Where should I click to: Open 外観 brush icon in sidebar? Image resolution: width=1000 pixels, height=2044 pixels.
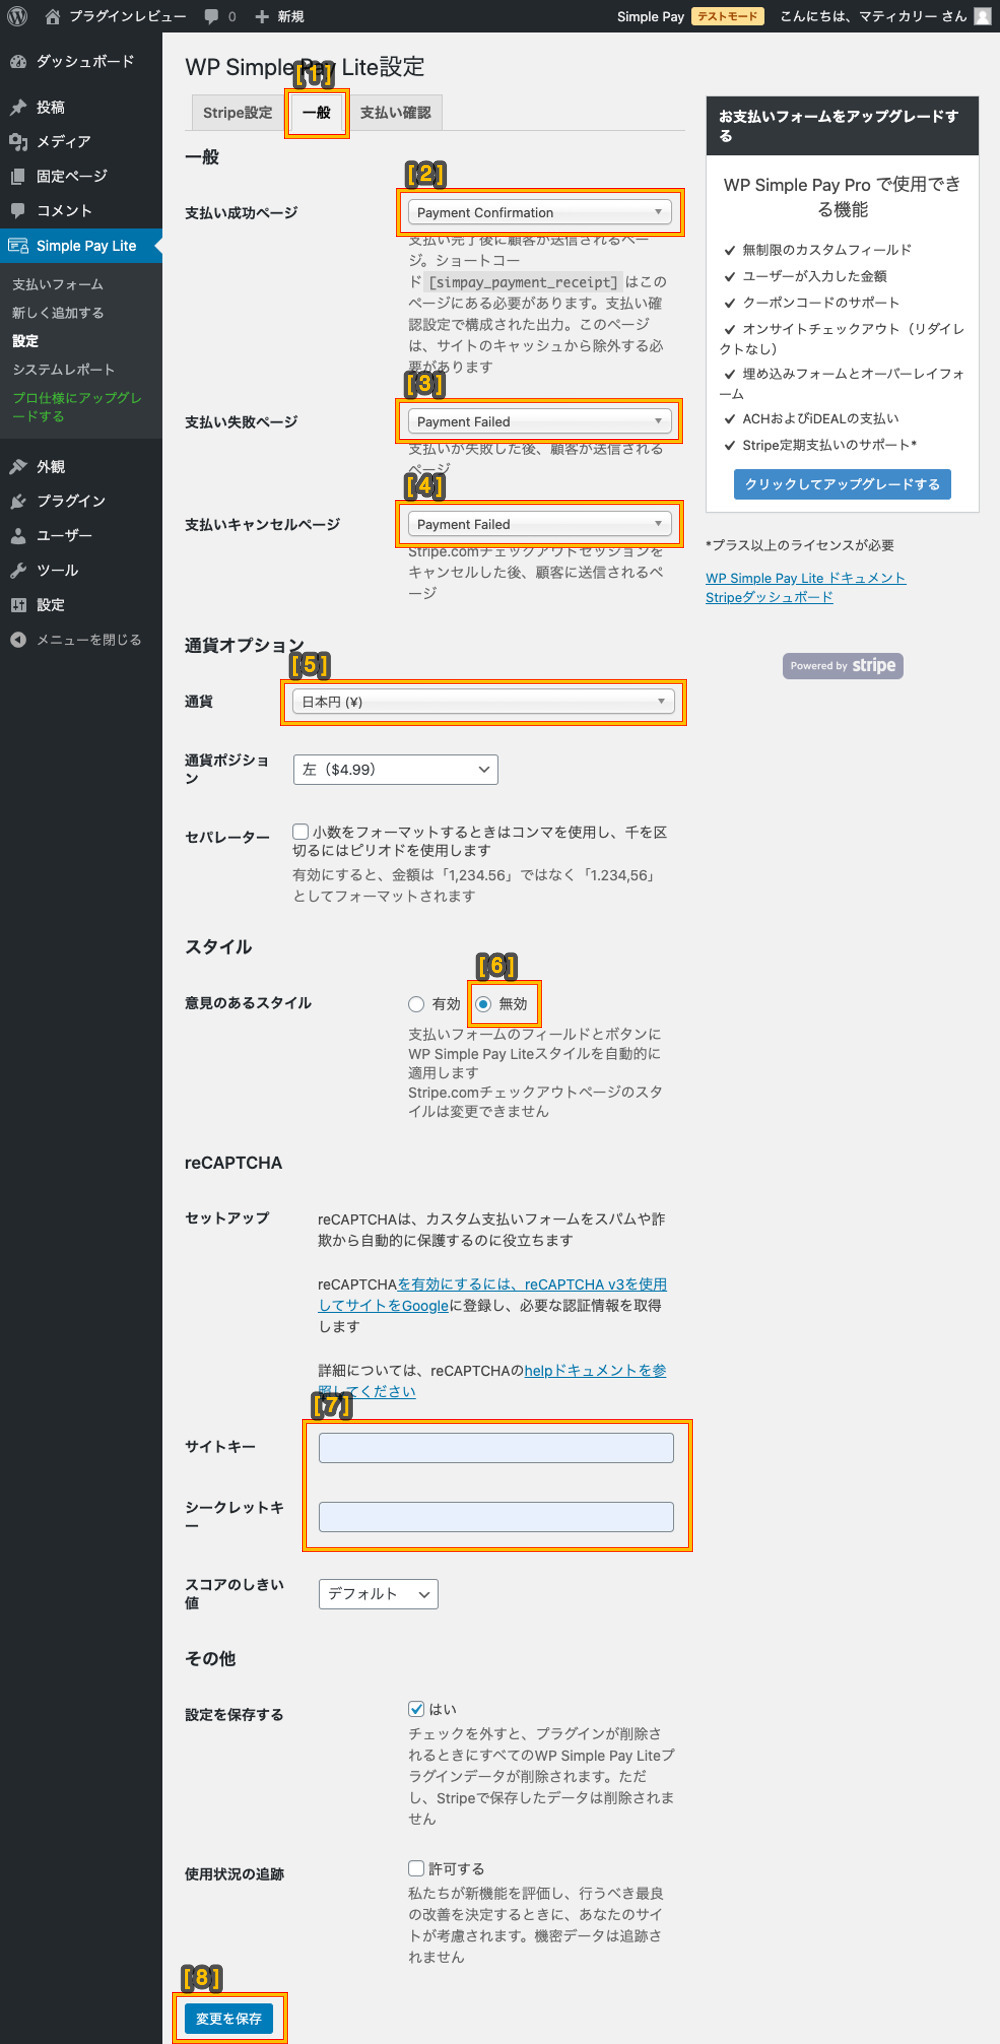(x=18, y=466)
